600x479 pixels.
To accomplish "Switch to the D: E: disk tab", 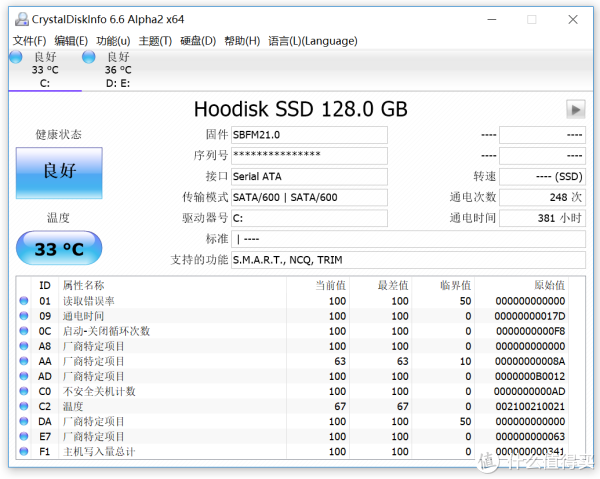I will tap(118, 70).
